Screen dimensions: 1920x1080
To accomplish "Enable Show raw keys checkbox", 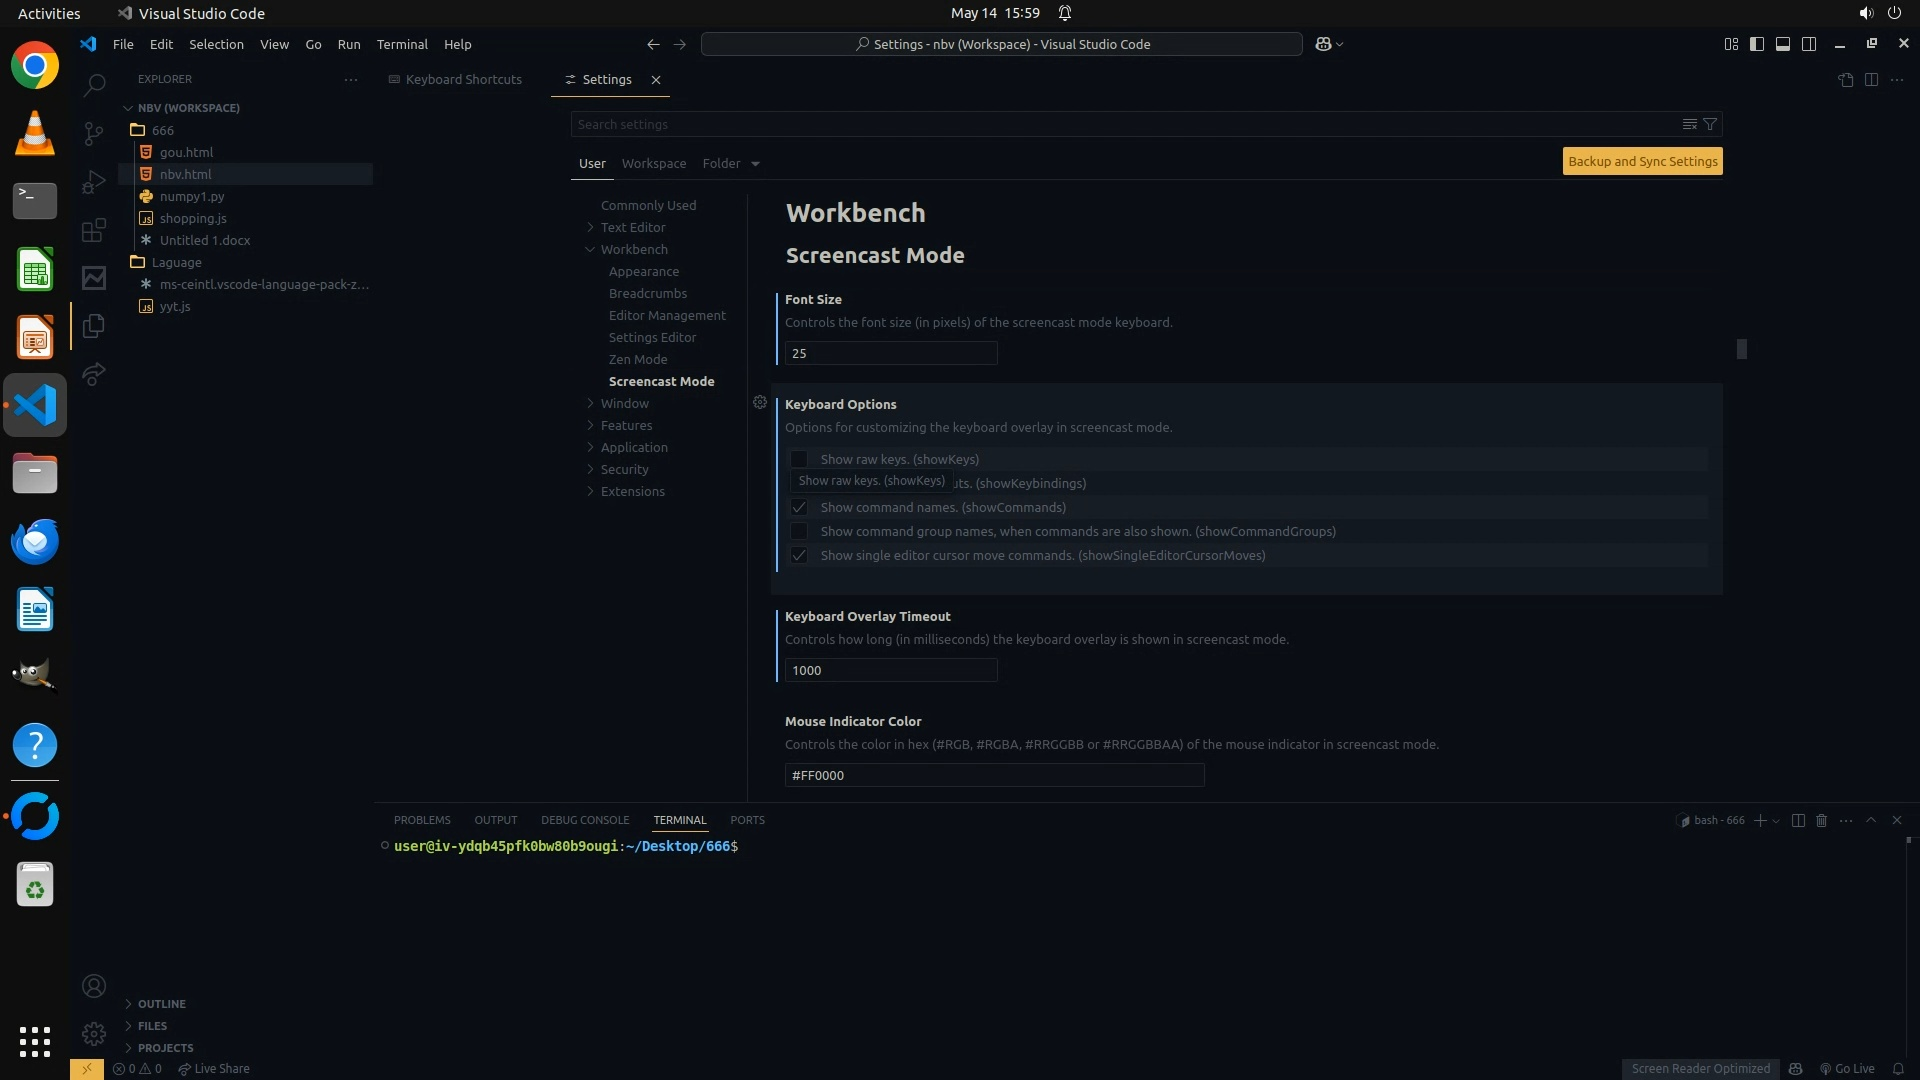I will coord(799,459).
